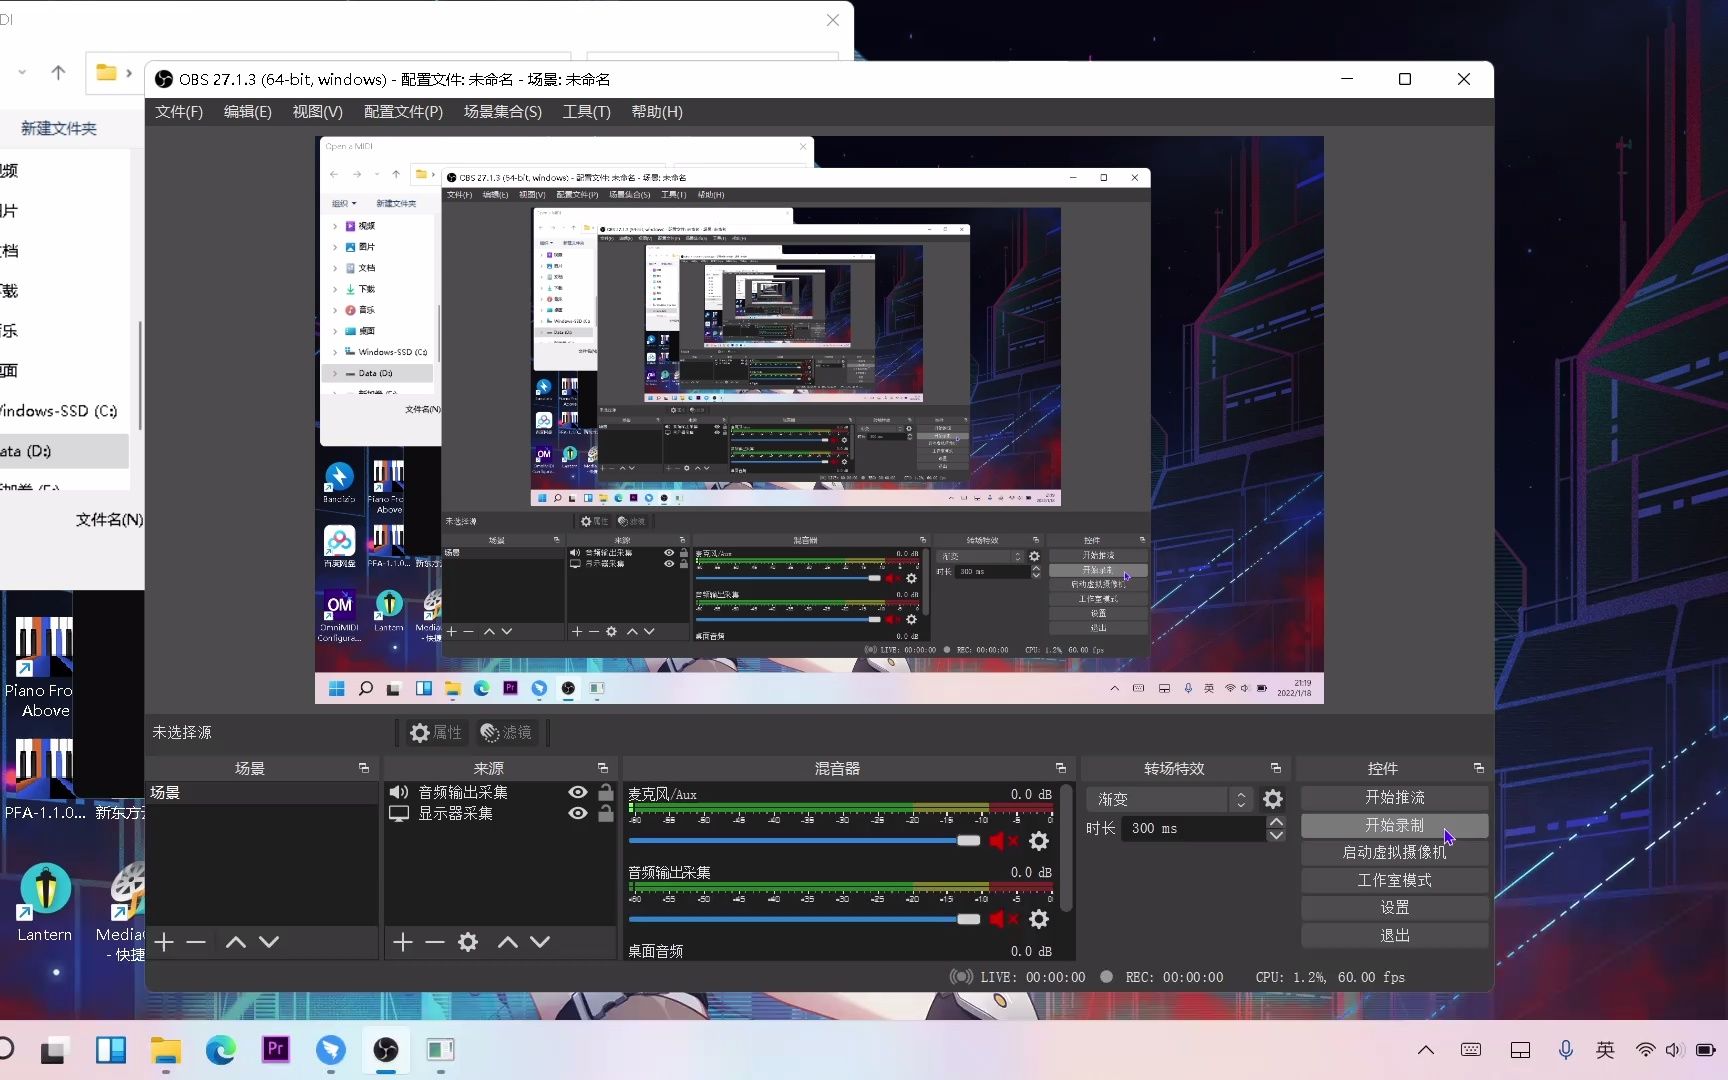1728x1080 pixels.
Task: Toggle visibility of 音频输出采集 source
Action: pos(578,792)
